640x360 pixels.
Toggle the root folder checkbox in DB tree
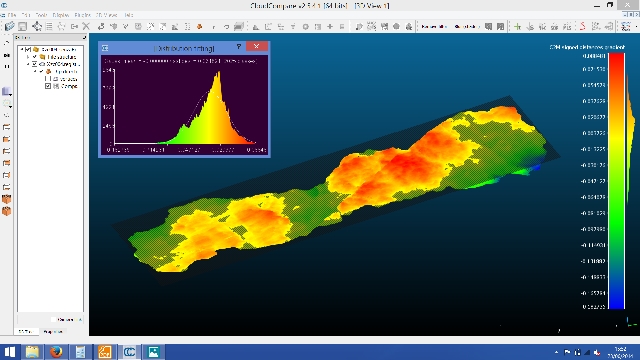click(28, 49)
